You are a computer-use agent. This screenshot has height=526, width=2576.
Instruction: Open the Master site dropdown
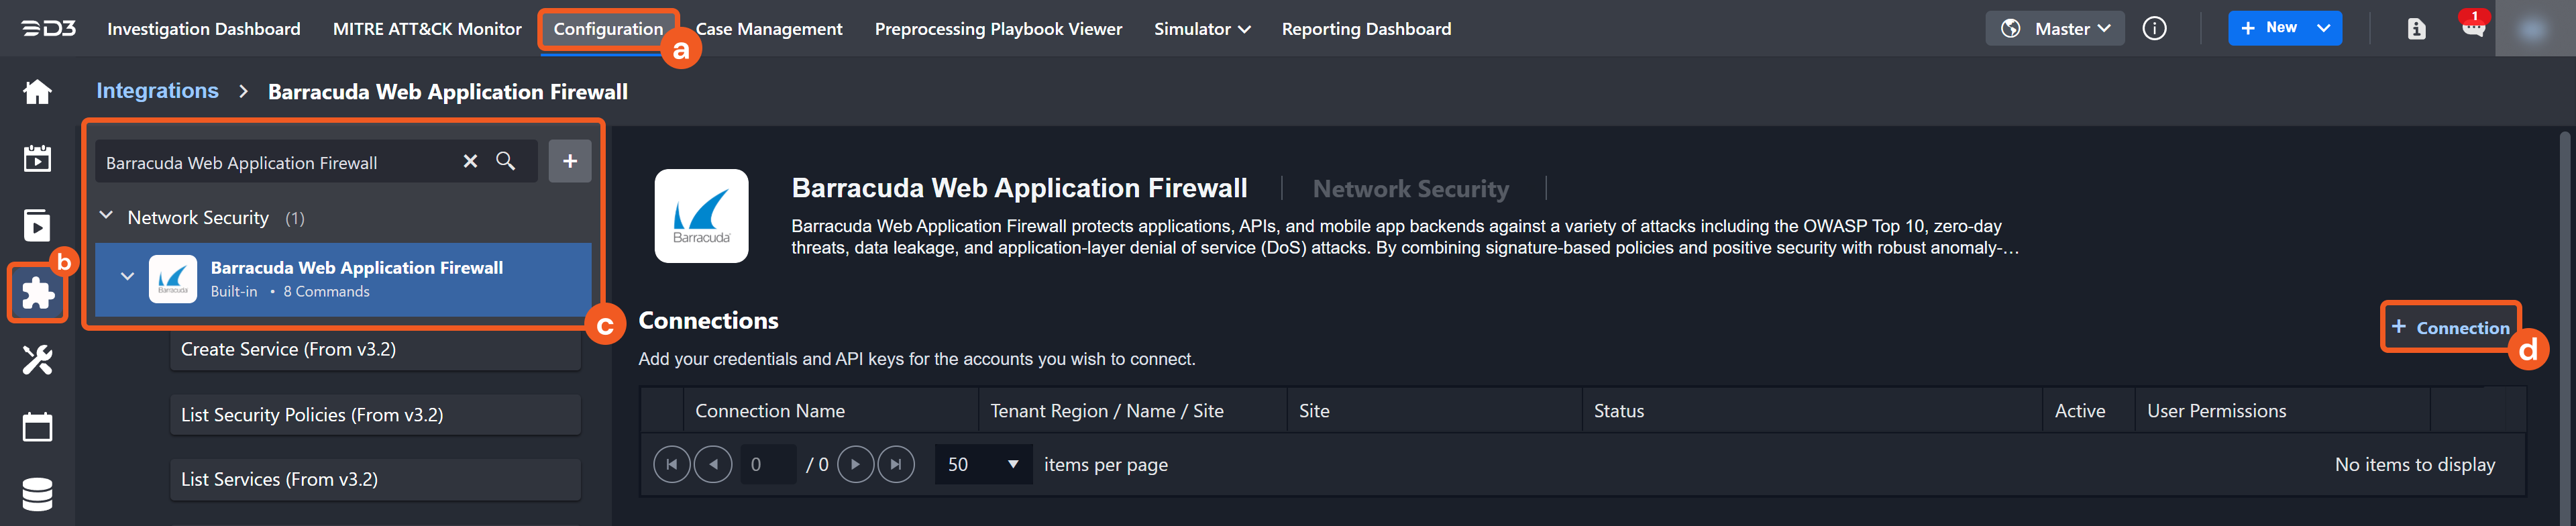(2055, 29)
